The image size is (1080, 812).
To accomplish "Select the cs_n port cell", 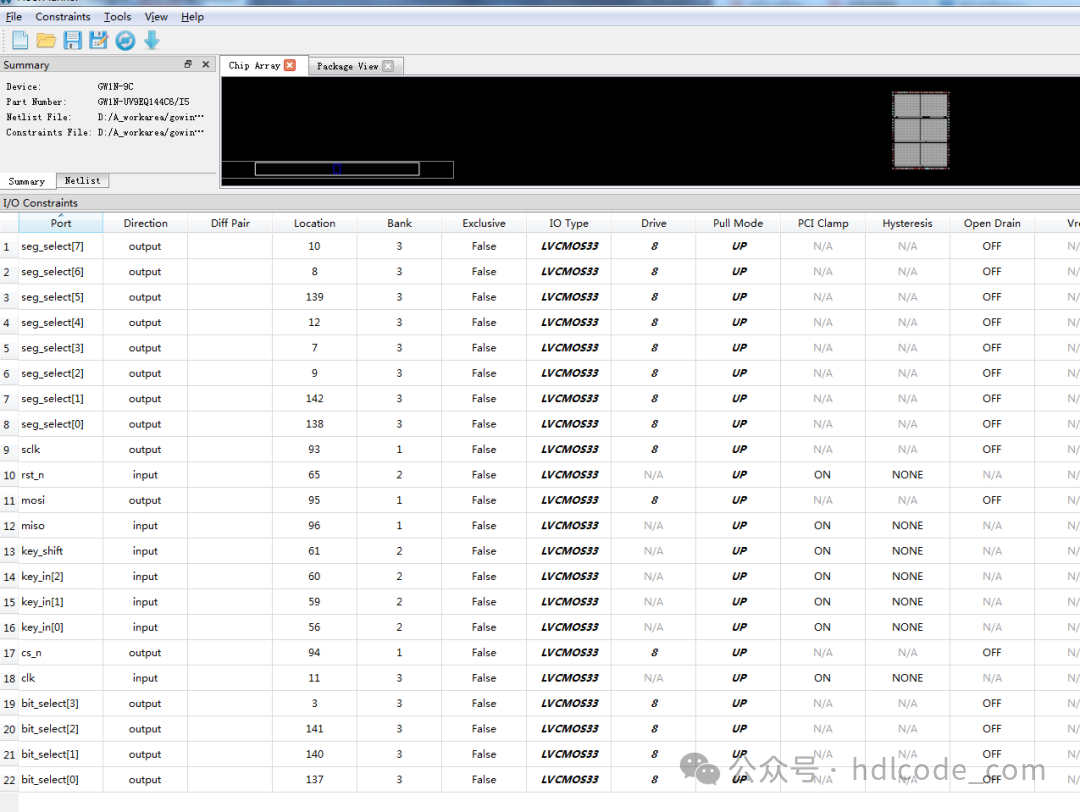I will (61, 653).
